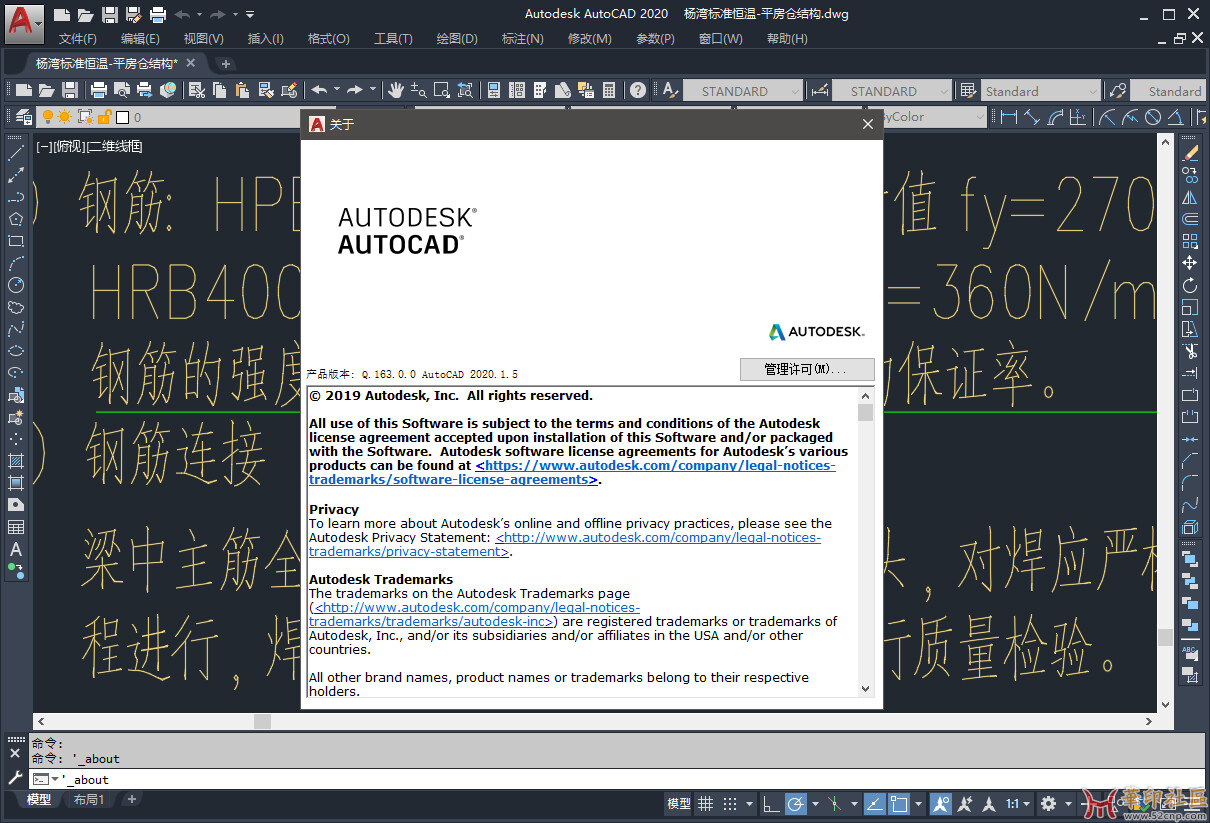1210x823 pixels.
Task: Click the Dimension Style icon
Action: point(820,90)
